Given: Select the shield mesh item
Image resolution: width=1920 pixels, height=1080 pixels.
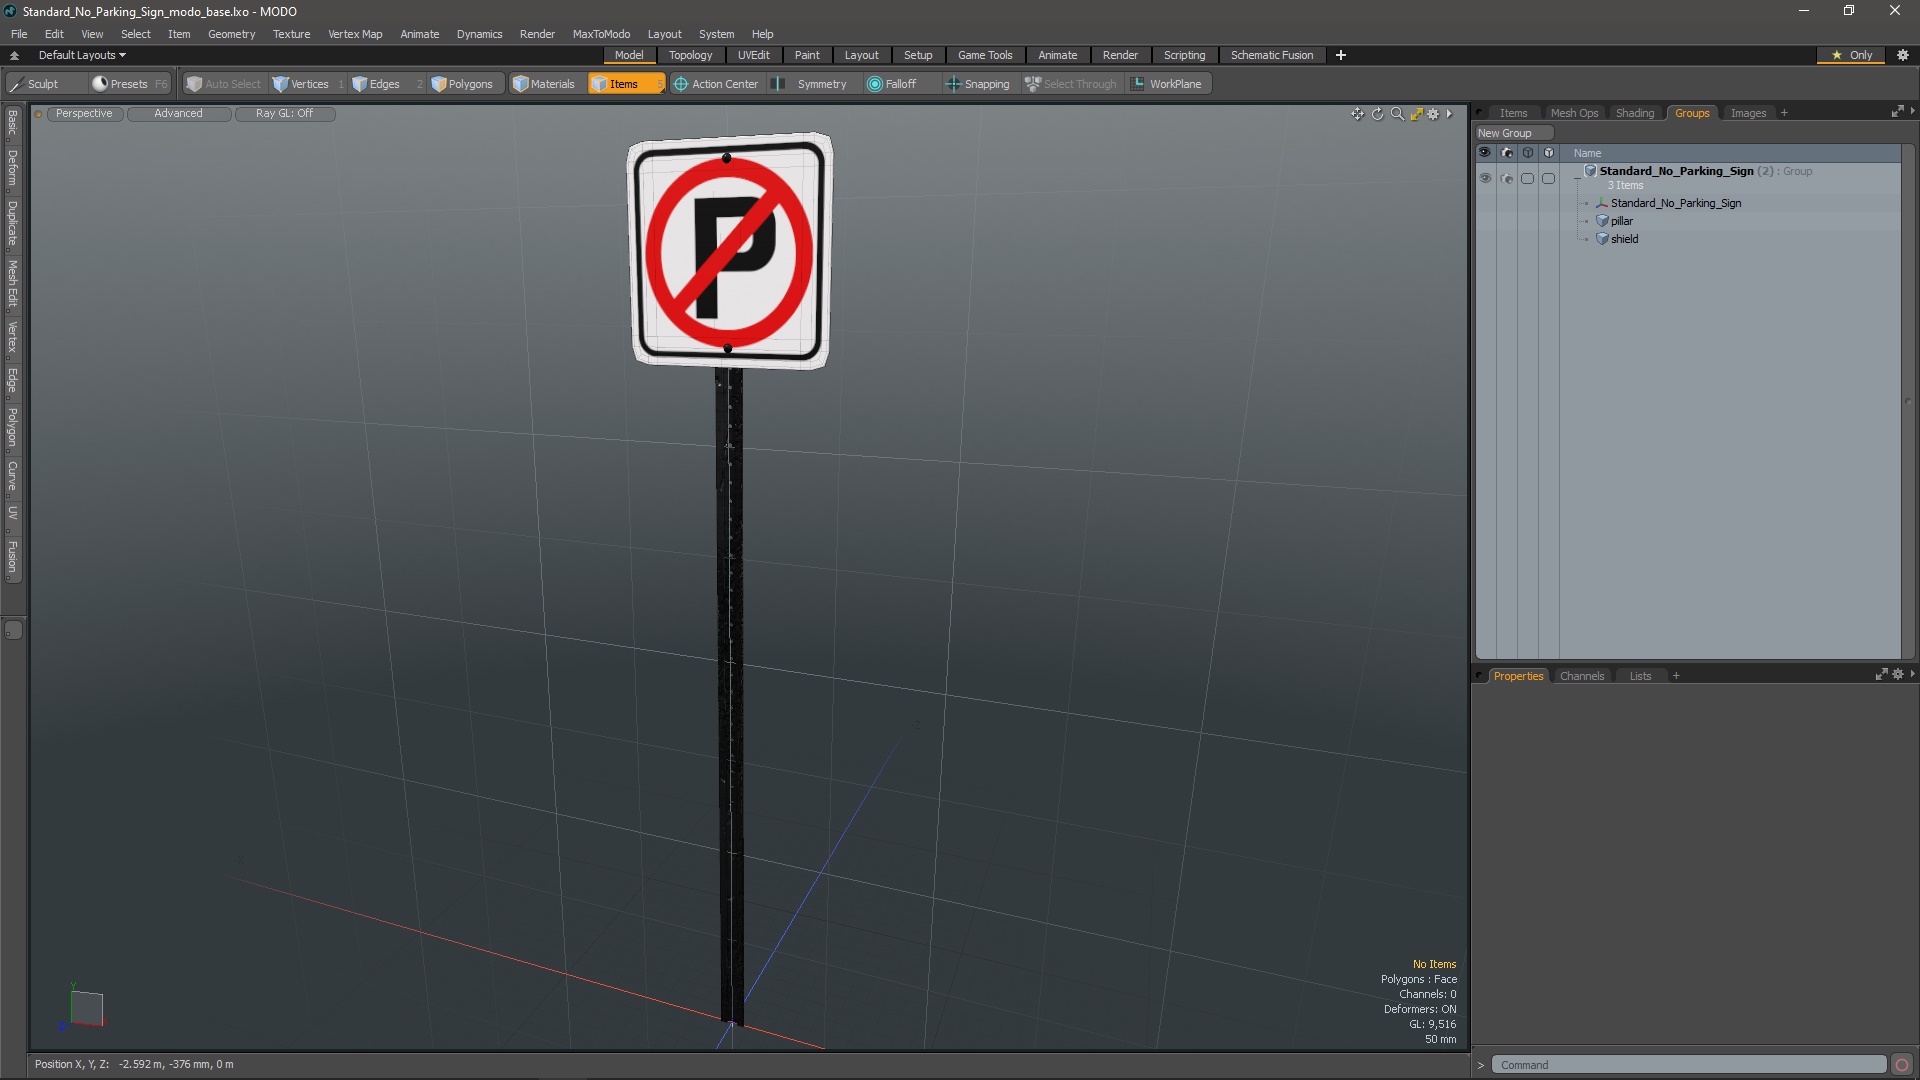Looking at the screenshot, I should click(x=1624, y=239).
